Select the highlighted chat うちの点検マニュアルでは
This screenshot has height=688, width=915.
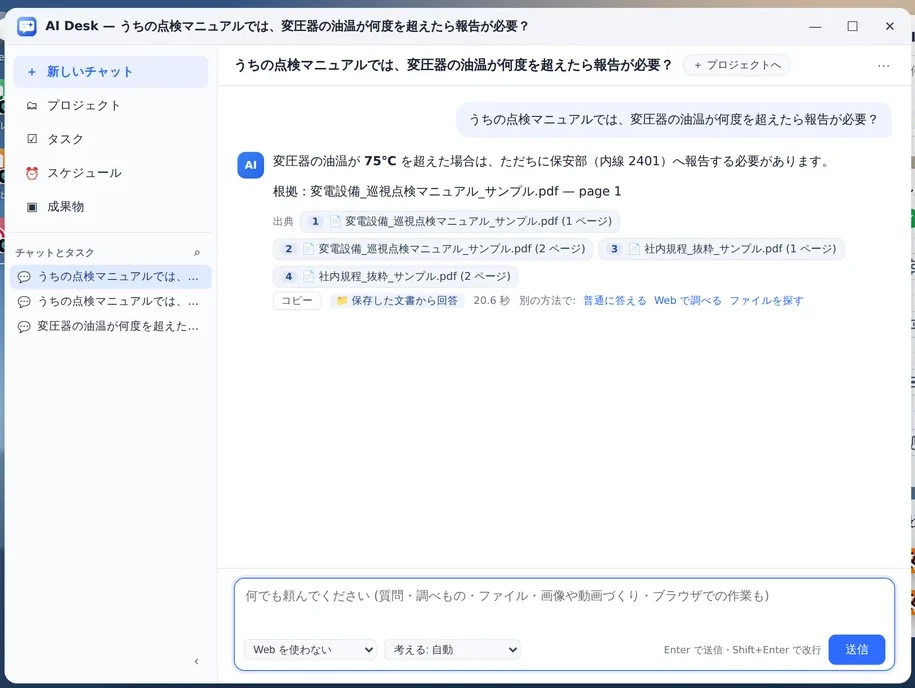[110, 277]
